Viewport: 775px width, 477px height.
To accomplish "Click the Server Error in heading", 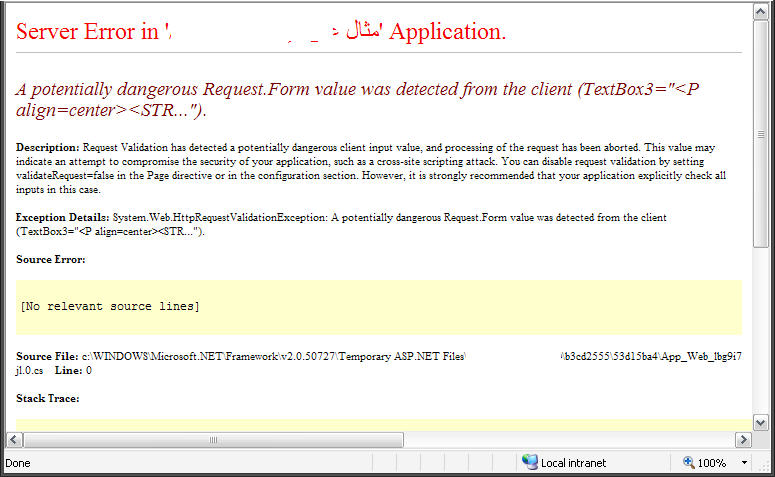I will tap(87, 32).
